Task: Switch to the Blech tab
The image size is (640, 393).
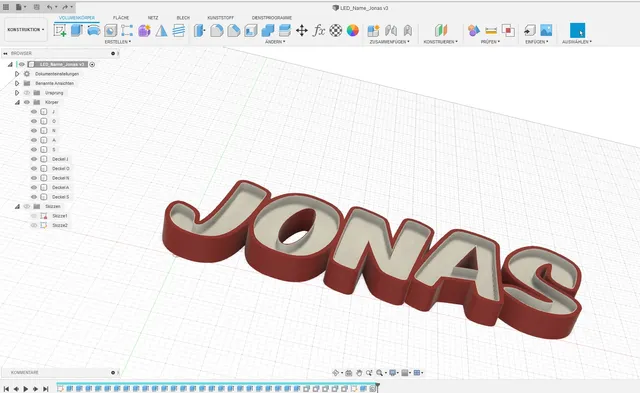Action: (x=183, y=18)
